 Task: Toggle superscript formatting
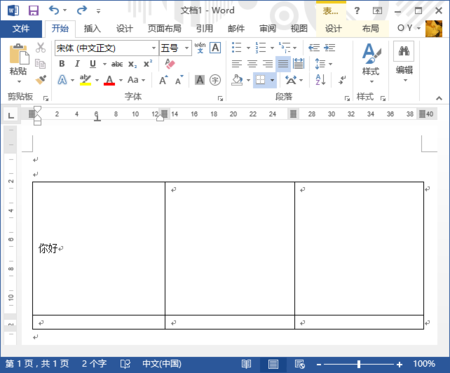click(x=148, y=64)
